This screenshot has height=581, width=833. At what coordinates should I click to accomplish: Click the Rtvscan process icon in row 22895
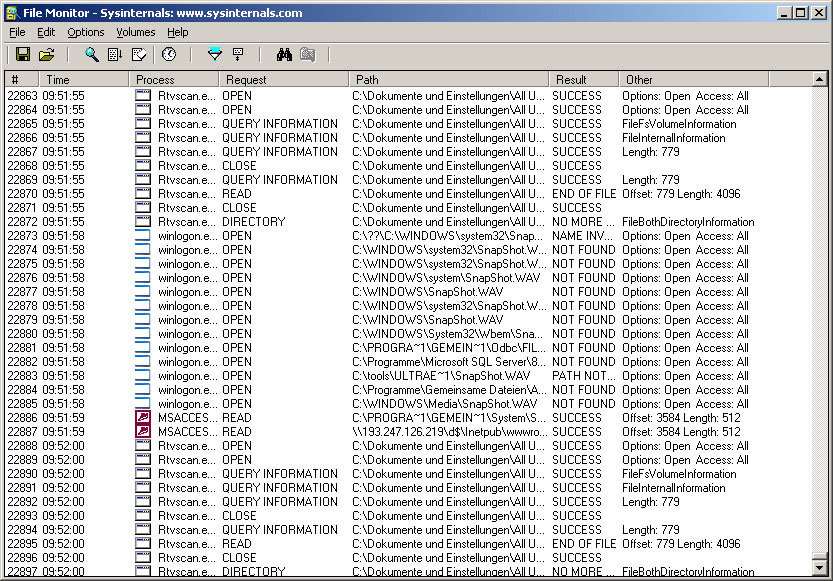tap(143, 544)
